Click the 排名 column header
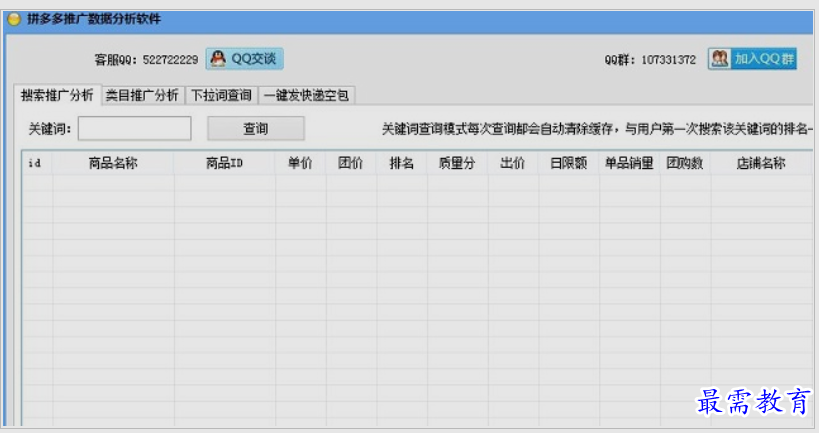Image resolution: width=819 pixels, height=433 pixels. [x=401, y=163]
